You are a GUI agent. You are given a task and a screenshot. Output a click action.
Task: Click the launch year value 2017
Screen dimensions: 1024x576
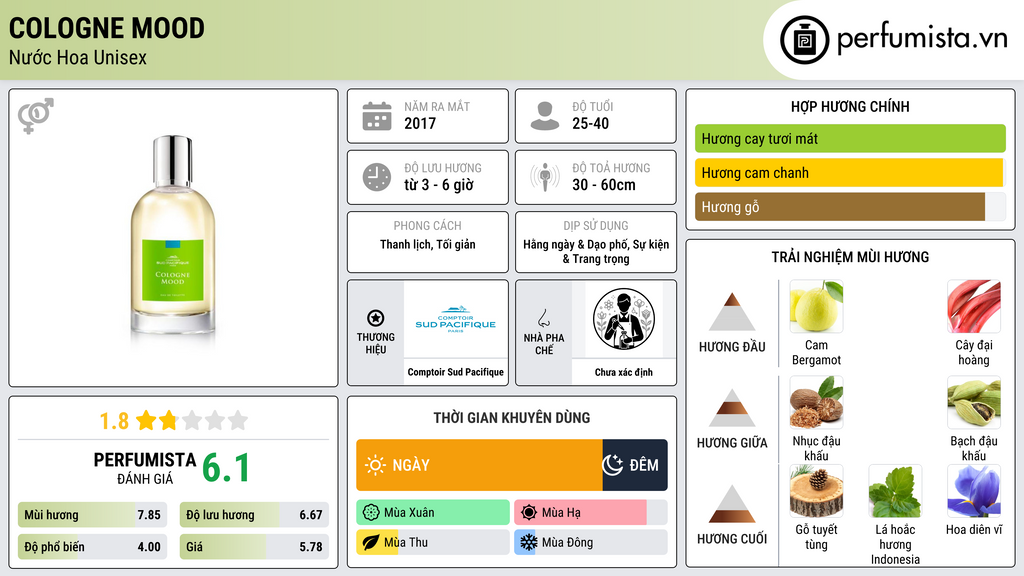[420, 123]
